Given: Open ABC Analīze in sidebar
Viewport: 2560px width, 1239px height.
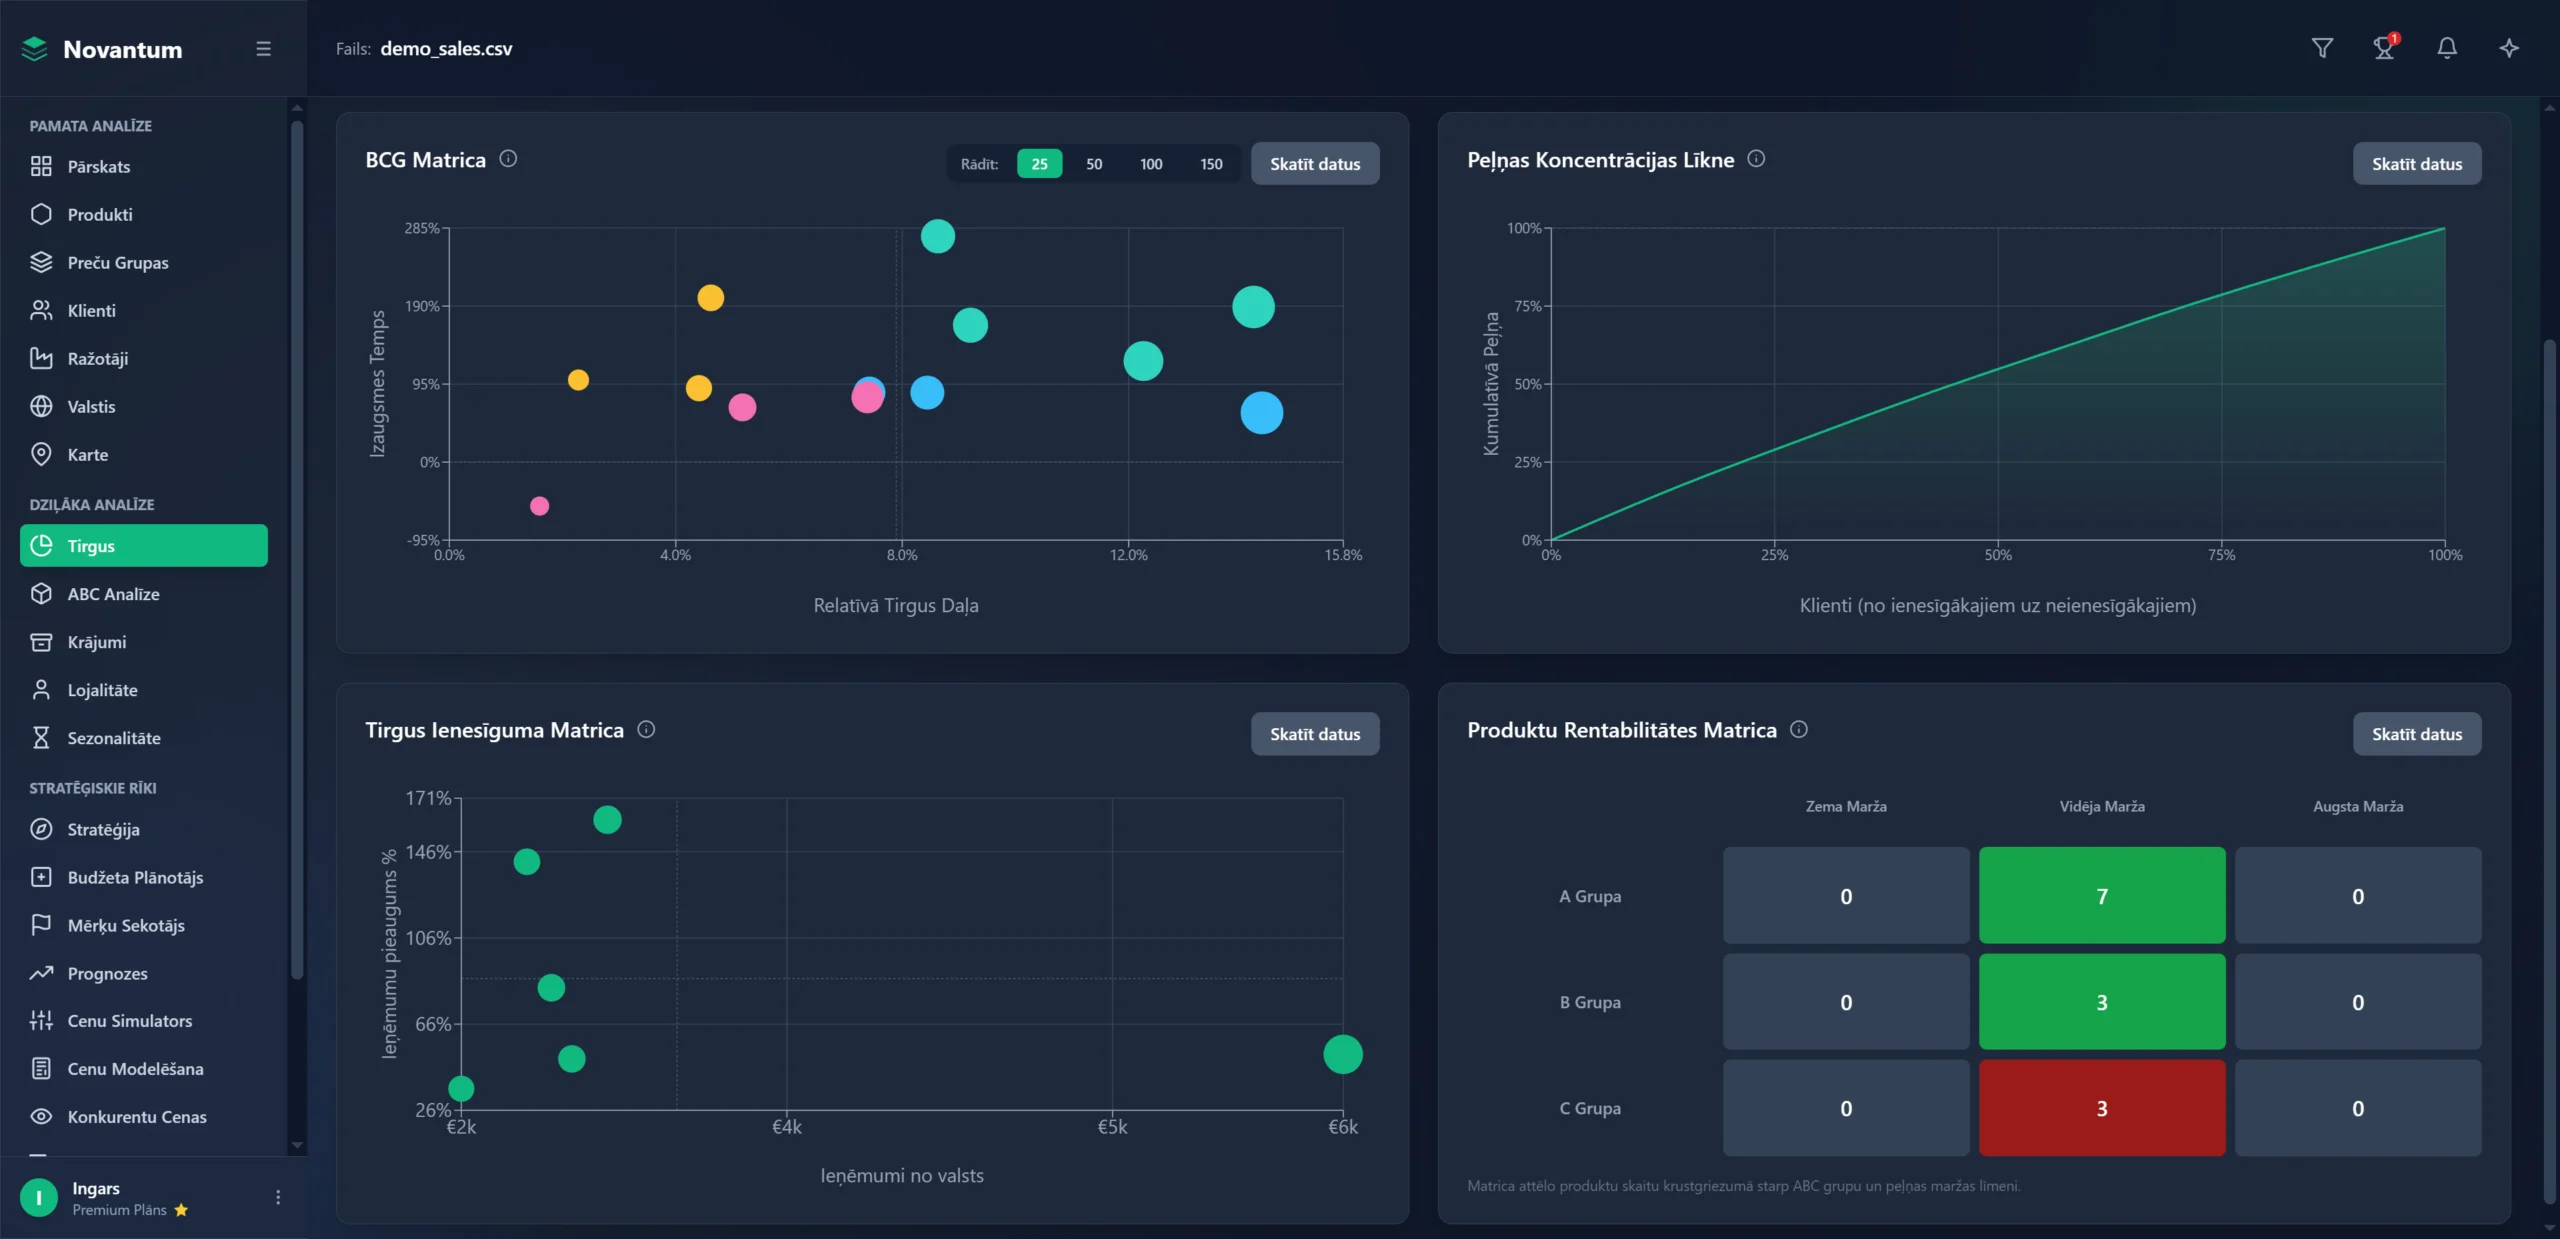Looking at the screenshot, I should (x=113, y=594).
